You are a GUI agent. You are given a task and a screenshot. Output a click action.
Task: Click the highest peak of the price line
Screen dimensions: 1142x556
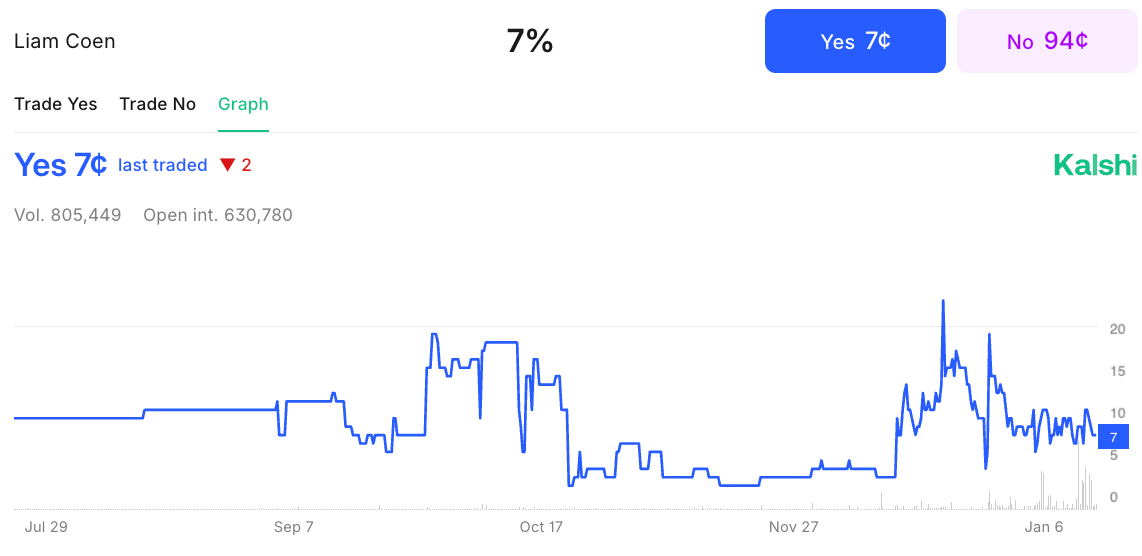click(943, 301)
